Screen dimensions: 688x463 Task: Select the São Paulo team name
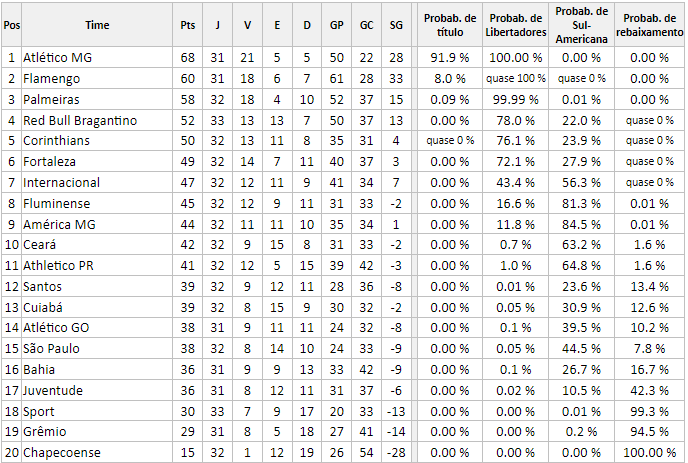coord(51,349)
